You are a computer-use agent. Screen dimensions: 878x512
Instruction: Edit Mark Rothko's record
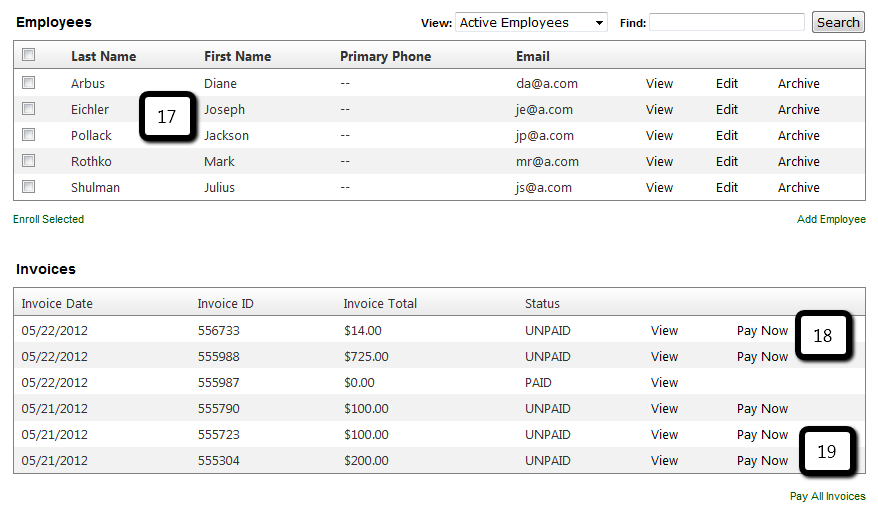pyautogui.click(x=727, y=162)
